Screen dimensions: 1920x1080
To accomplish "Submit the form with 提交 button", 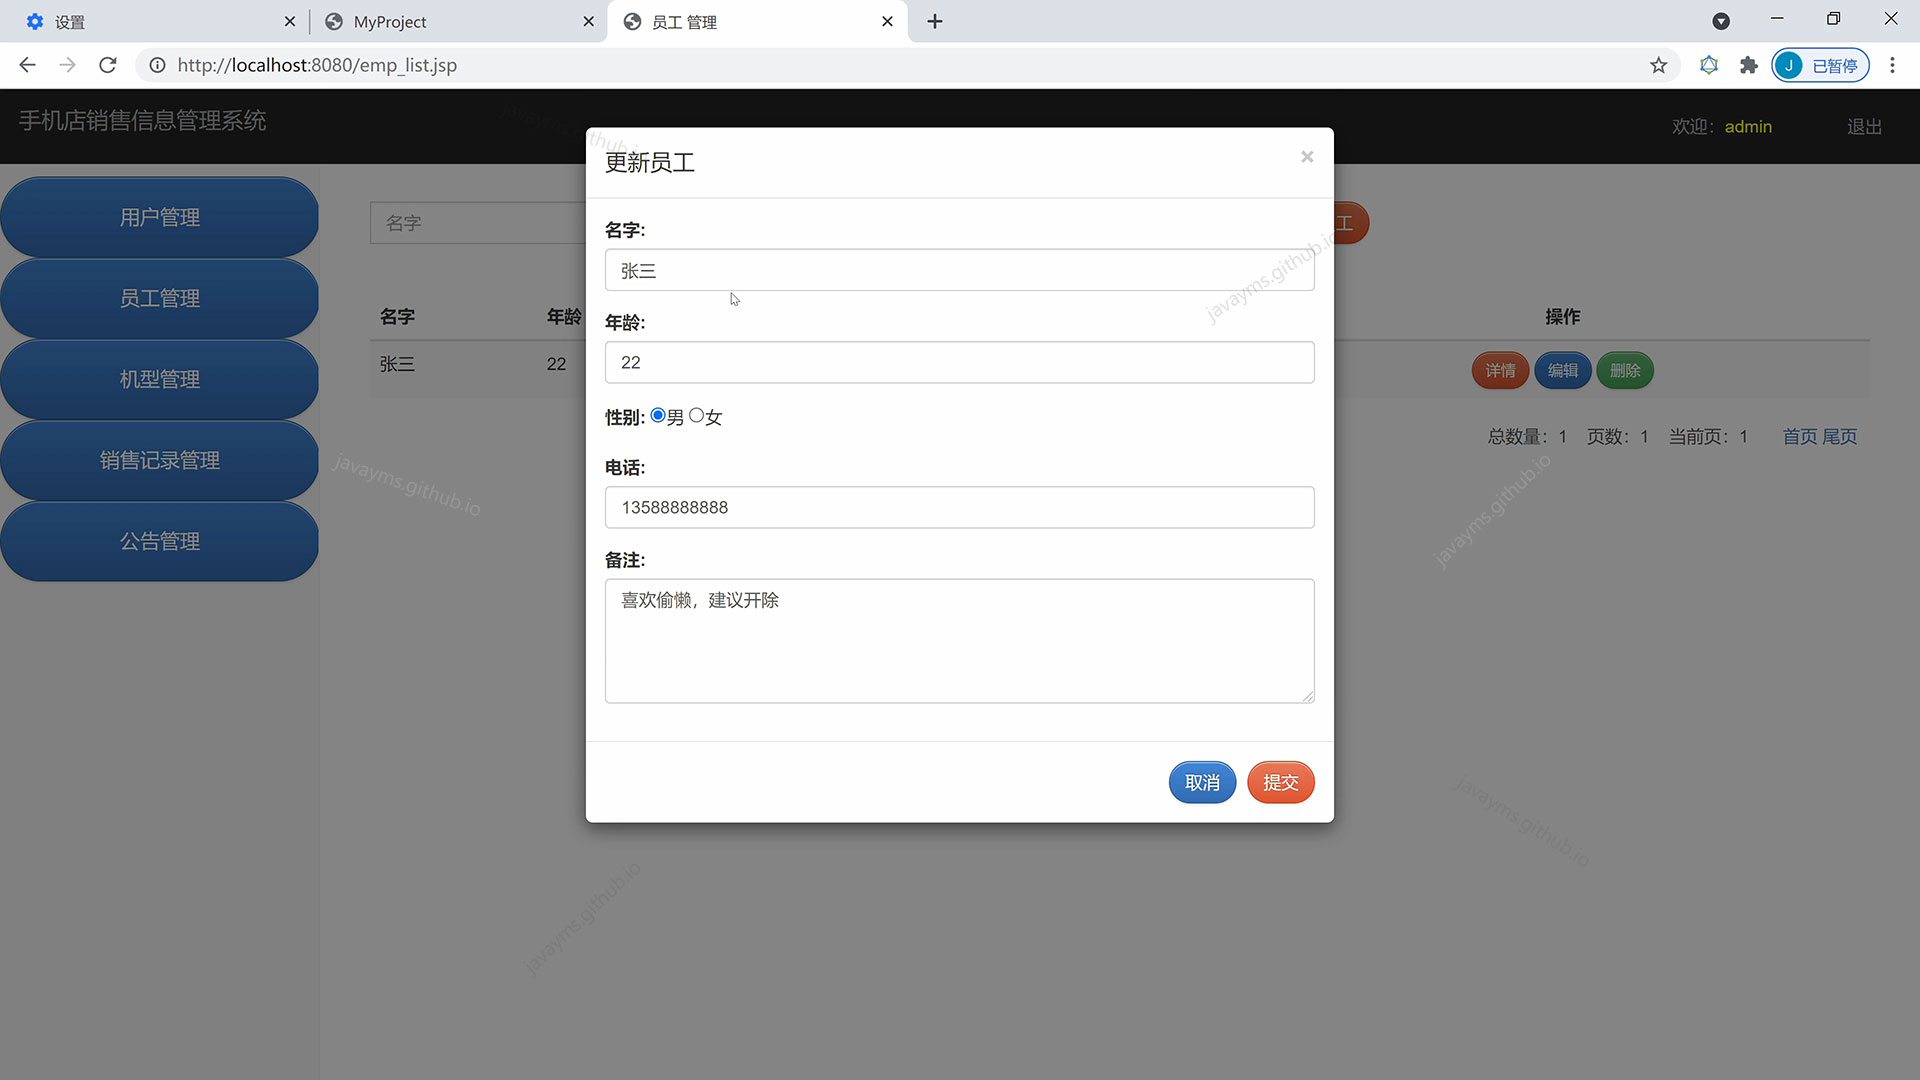I will [x=1280, y=782].
